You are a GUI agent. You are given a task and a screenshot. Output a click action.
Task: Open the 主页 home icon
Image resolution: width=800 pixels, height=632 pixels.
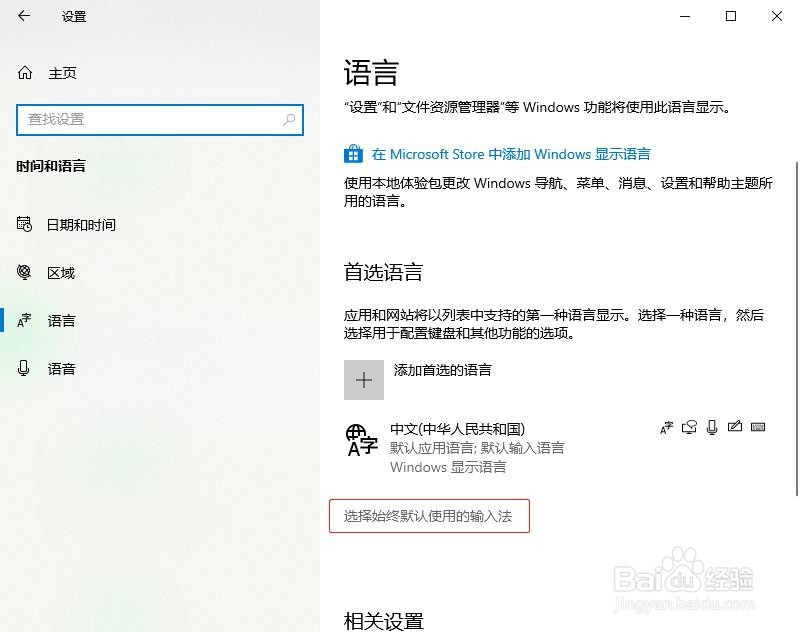pyautogui.click(x=24, y=73)
